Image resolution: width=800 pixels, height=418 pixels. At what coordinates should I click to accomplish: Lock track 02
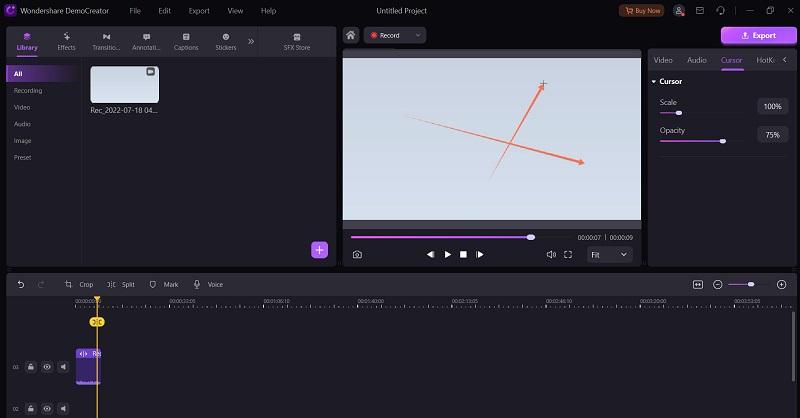31,408
